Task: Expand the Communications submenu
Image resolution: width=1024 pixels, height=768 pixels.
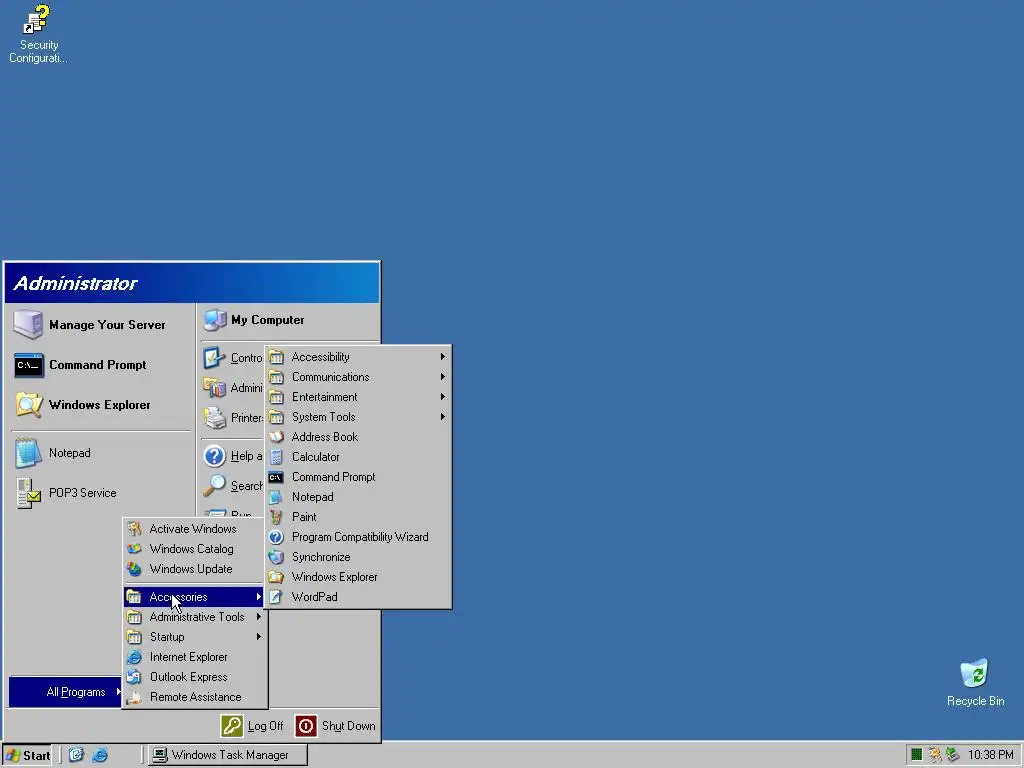Action: point(358,377)
